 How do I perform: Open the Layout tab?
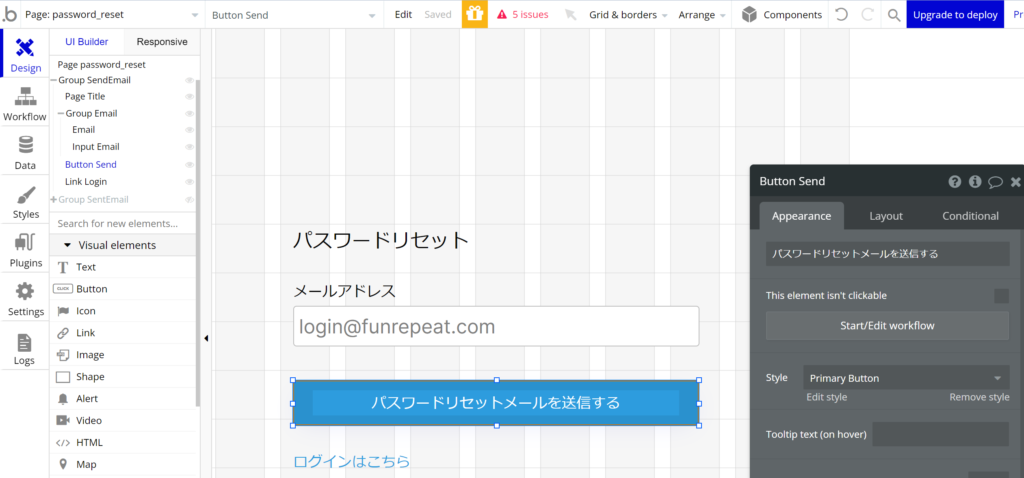click(886, 216)
